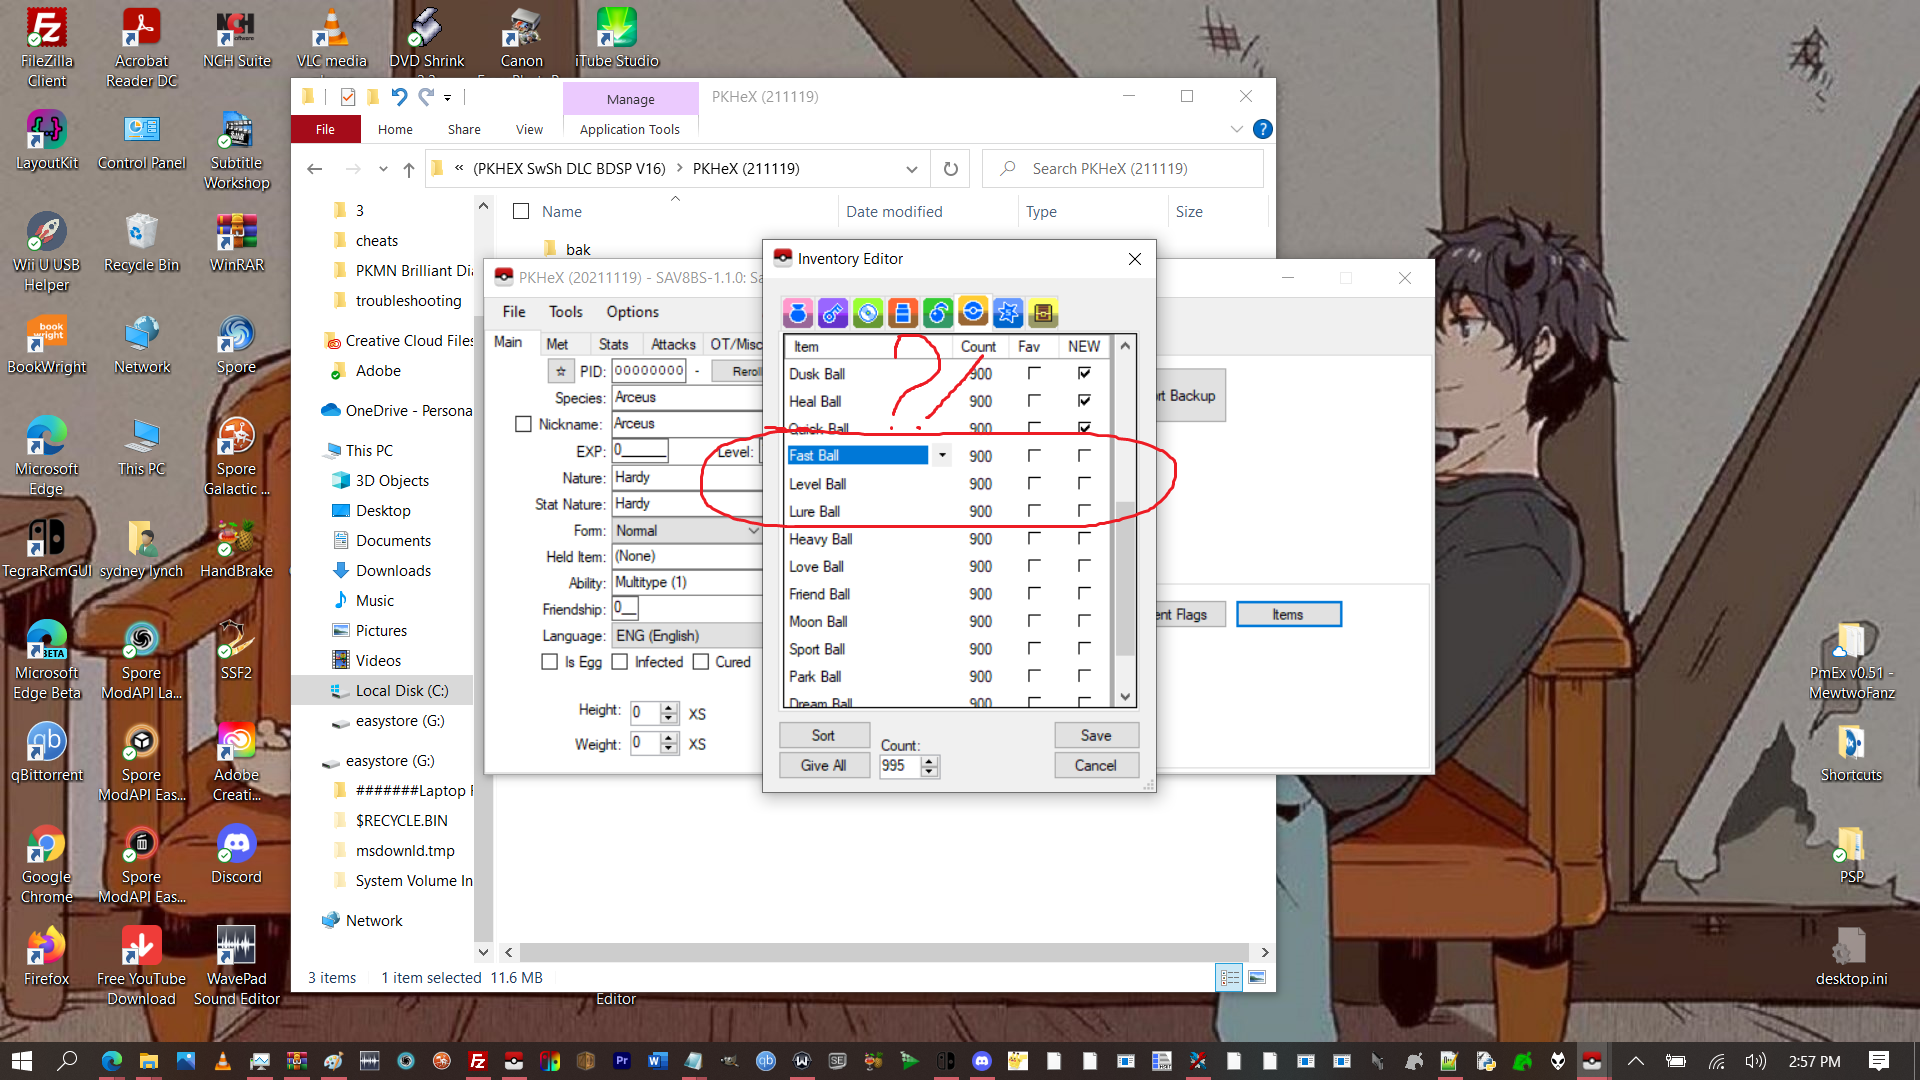Click the Explorer help question-mark icon
Screen dimensions: 1920x1080
click(x=1263, y=129)
